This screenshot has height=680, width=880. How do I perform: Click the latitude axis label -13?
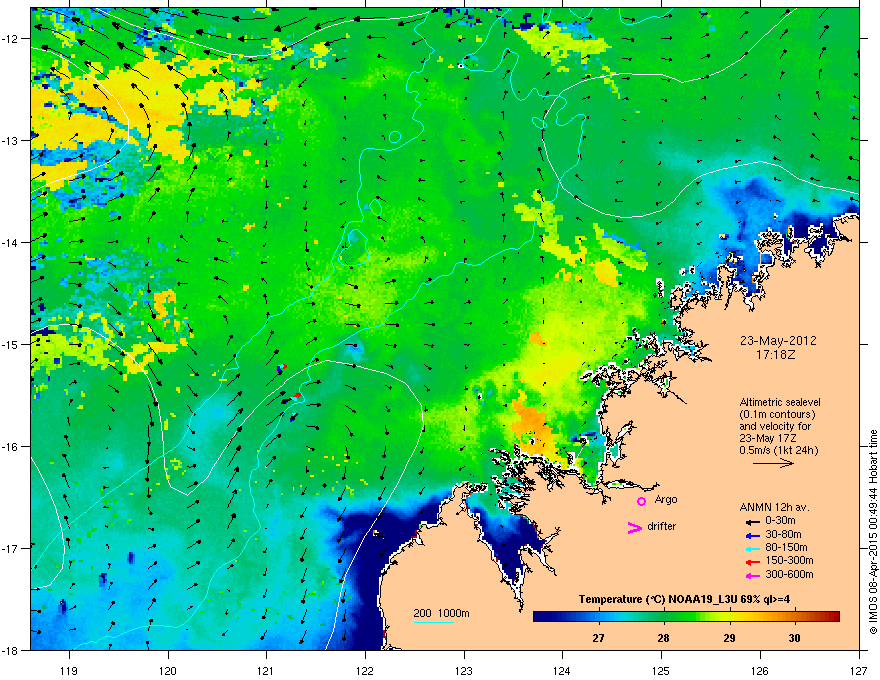[x=11, y=140]
